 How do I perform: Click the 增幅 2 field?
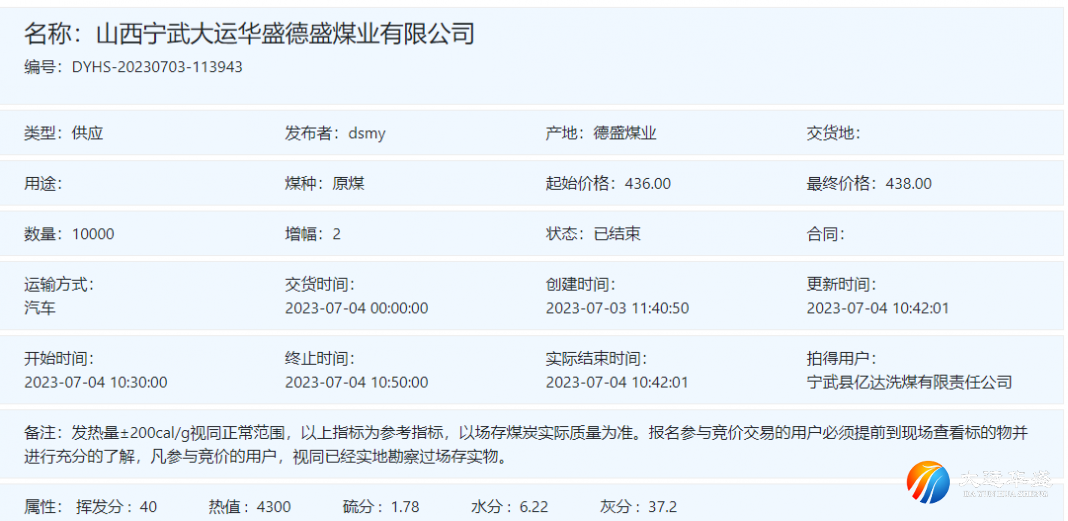click(313, 234)
